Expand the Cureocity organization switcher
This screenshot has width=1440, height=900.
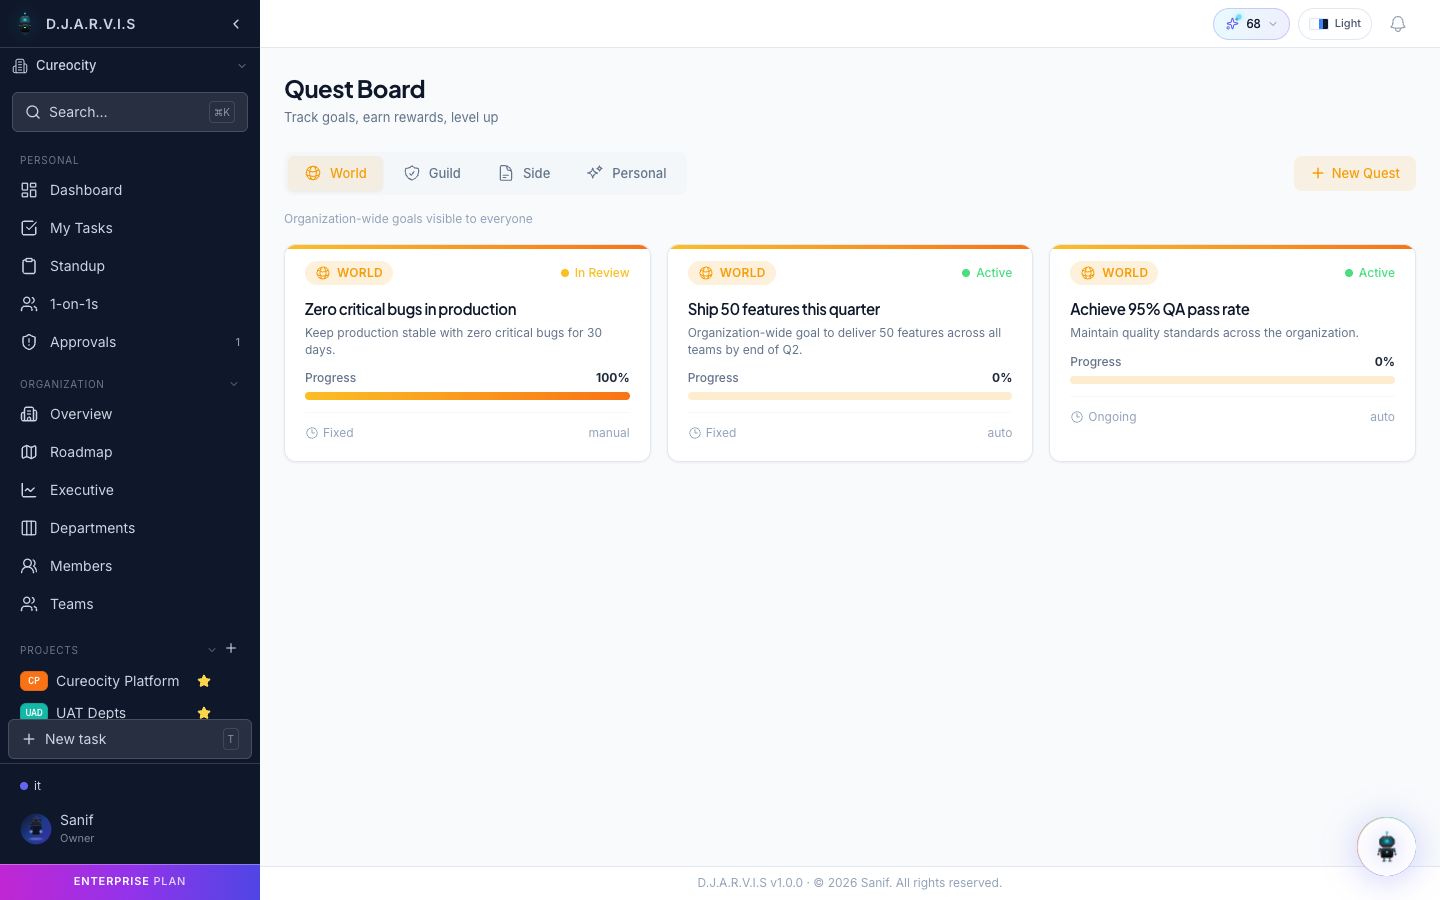pyautogui.click(x=130, y=66)
